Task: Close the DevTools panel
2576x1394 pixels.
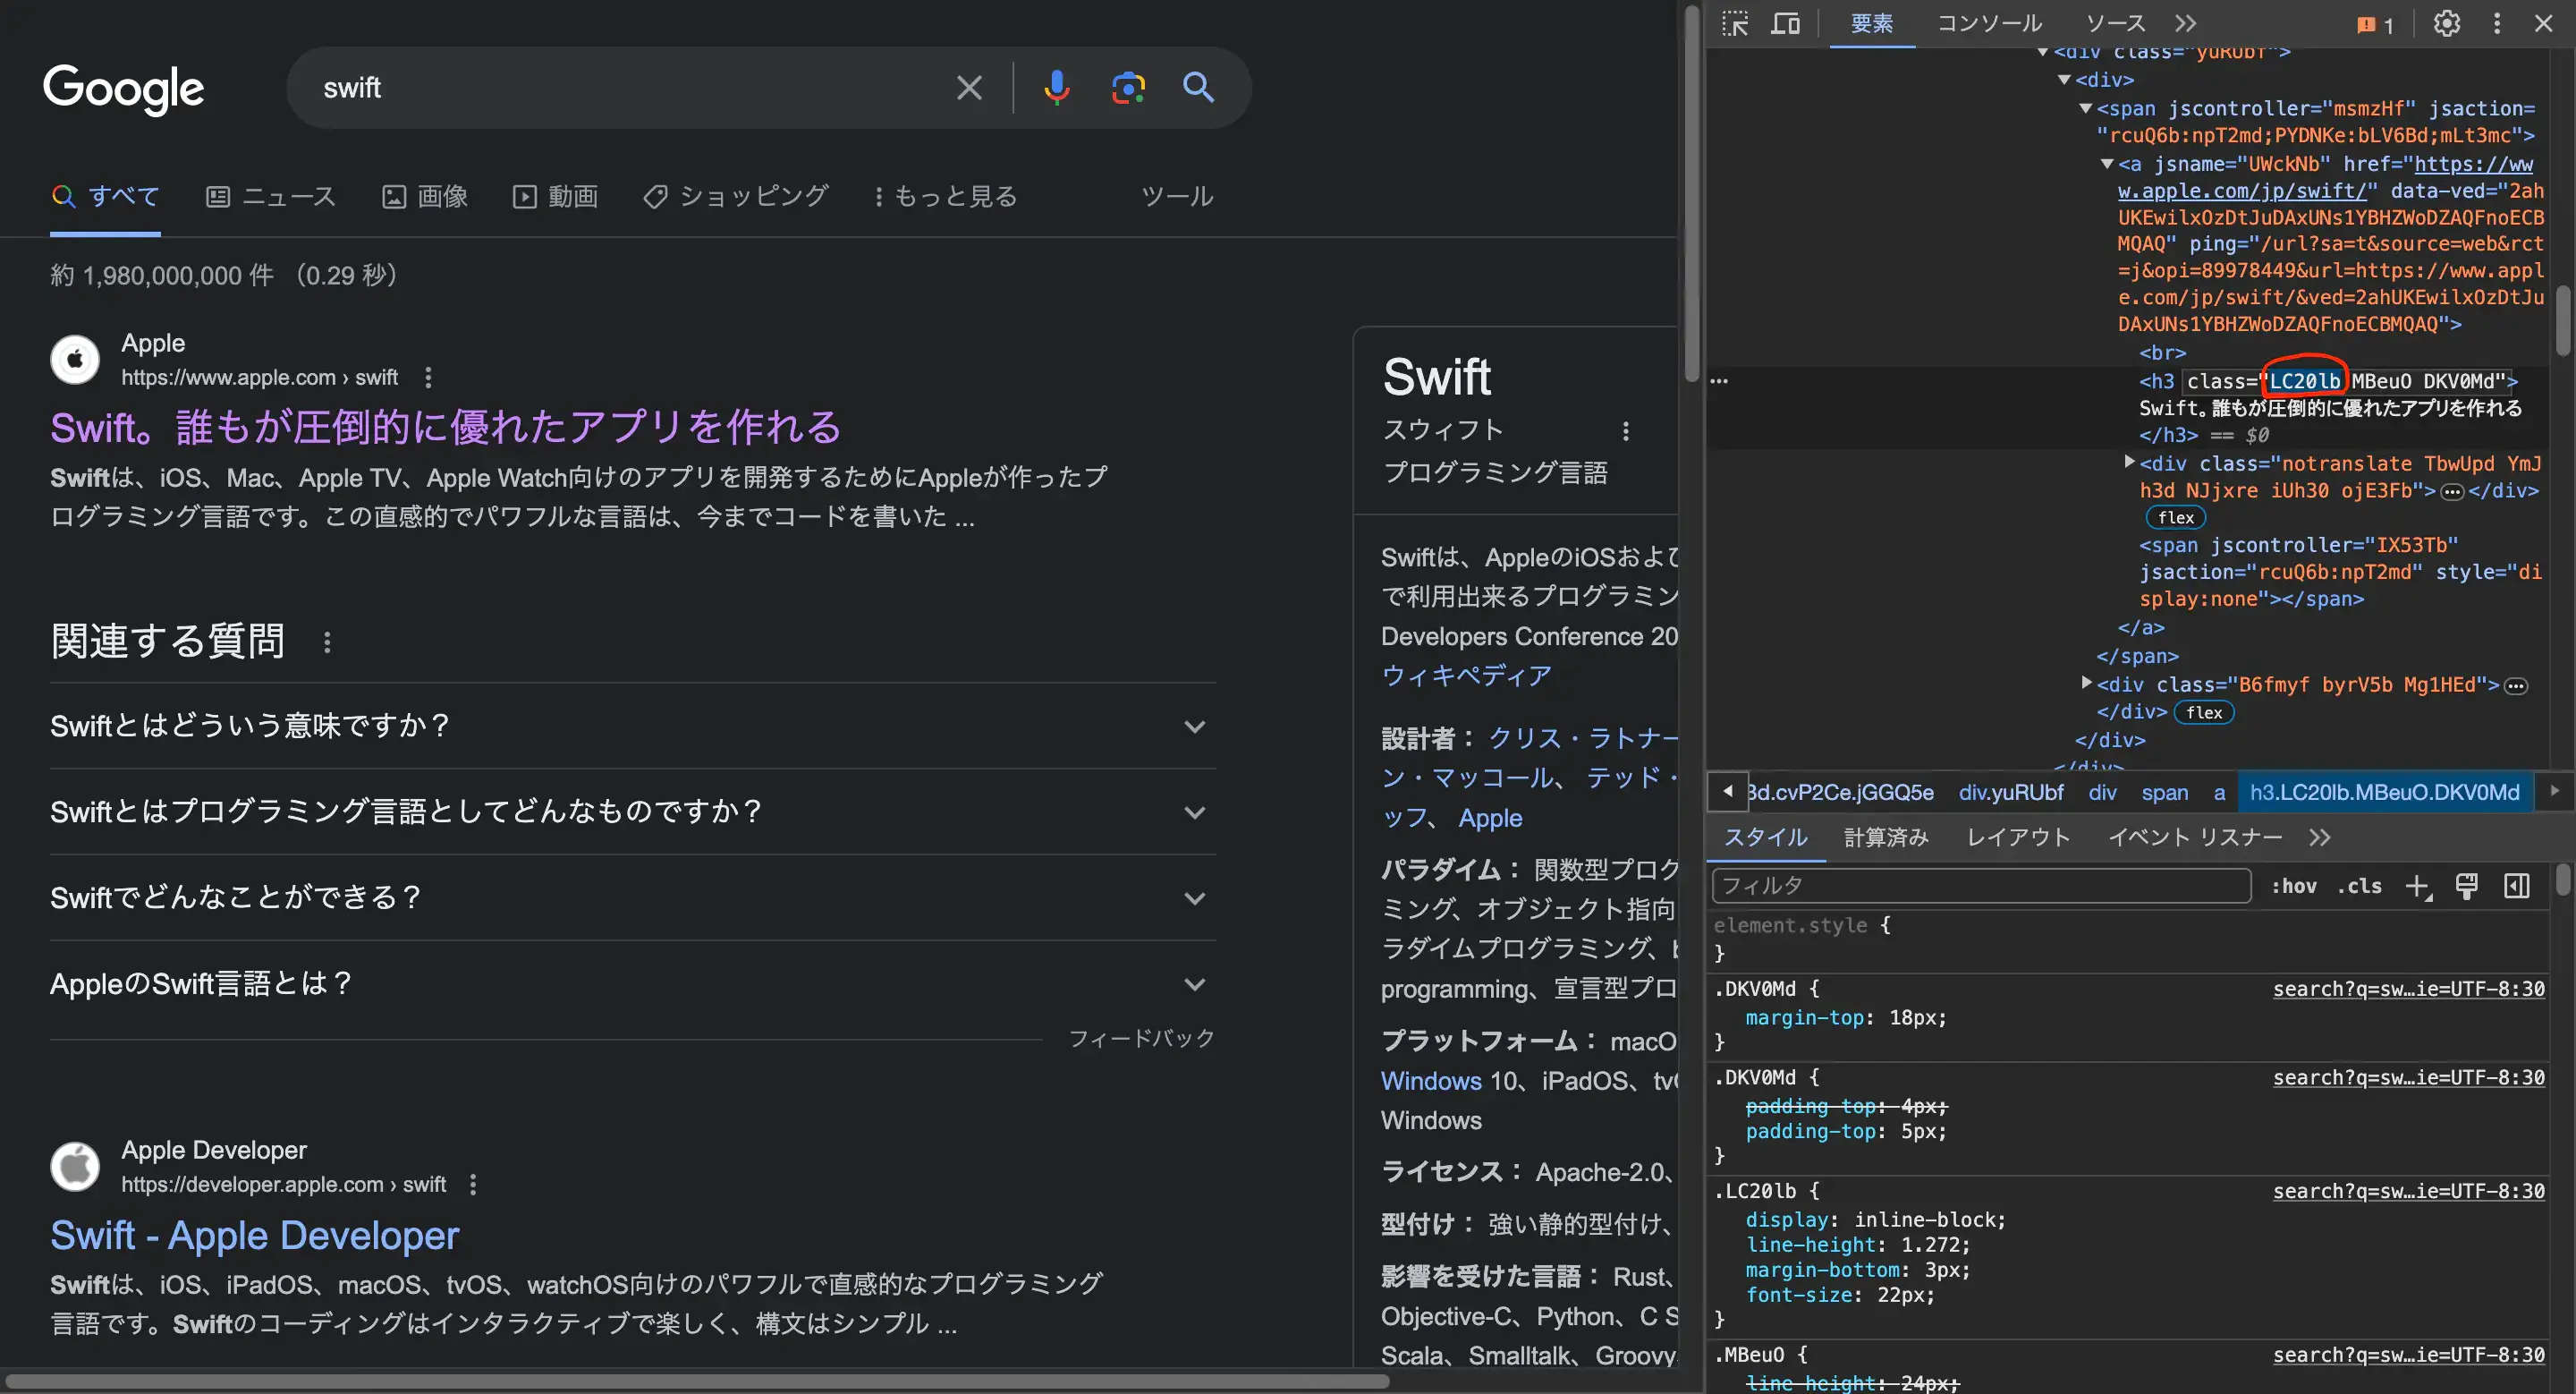Action: (2543, 23)
